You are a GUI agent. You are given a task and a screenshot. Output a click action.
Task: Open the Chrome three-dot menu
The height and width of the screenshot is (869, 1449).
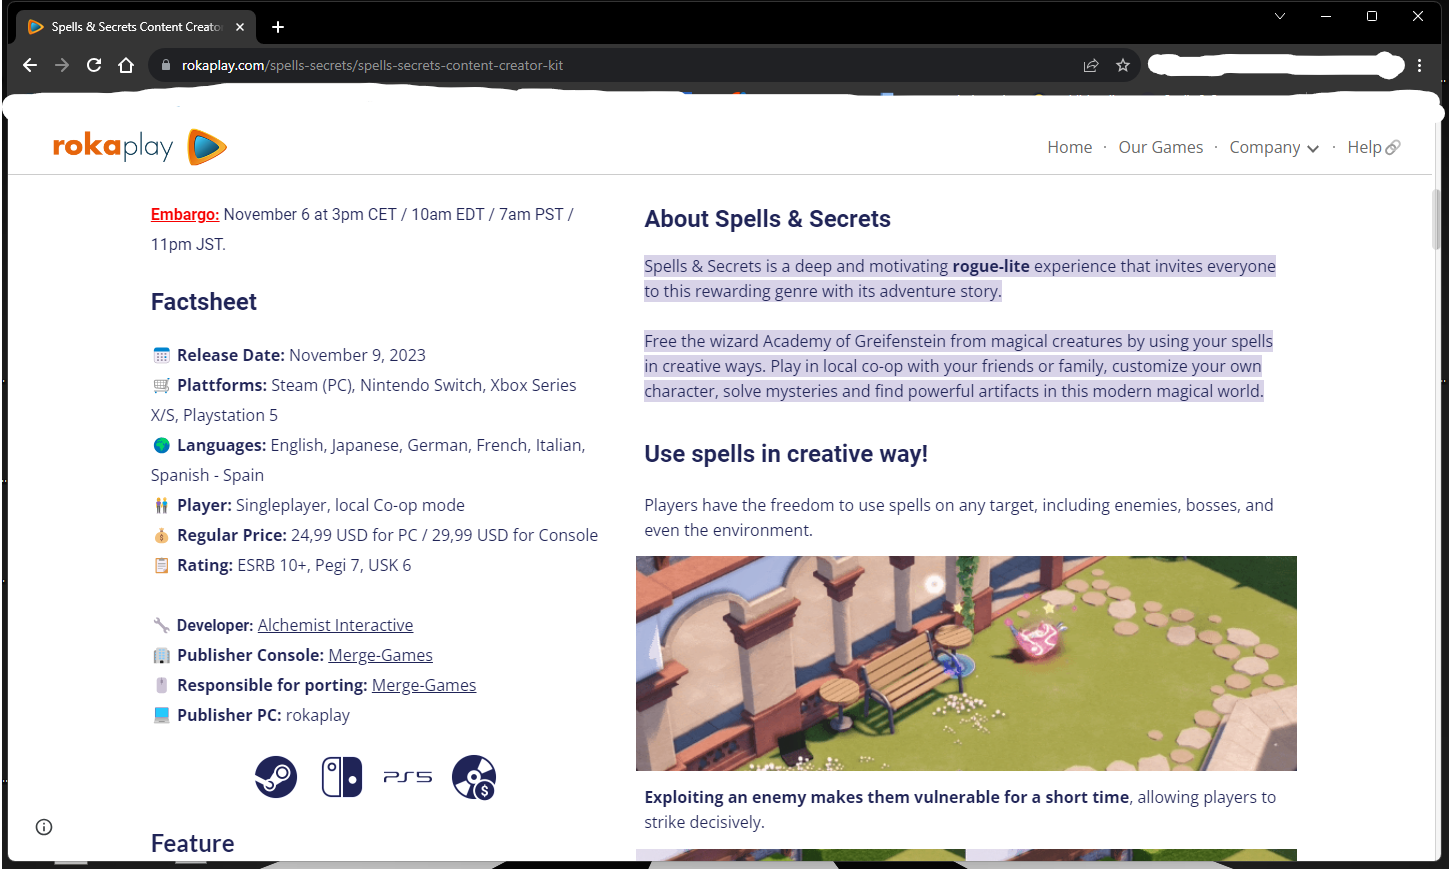click(1420, 65)
